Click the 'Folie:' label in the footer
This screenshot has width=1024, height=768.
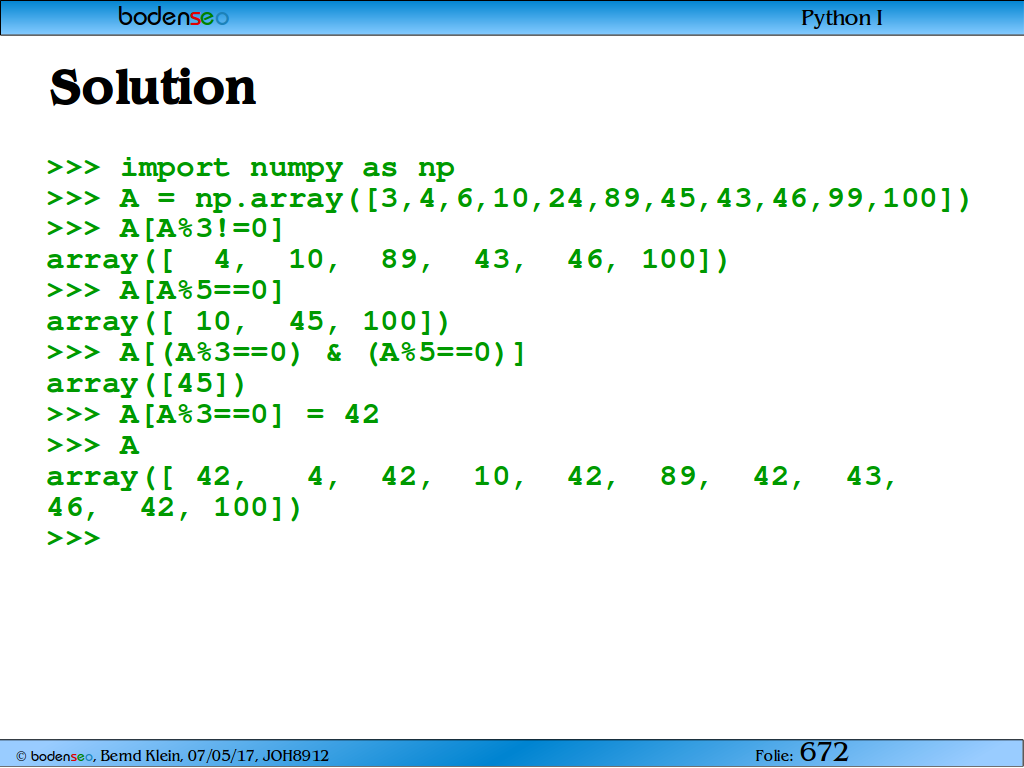774,756
